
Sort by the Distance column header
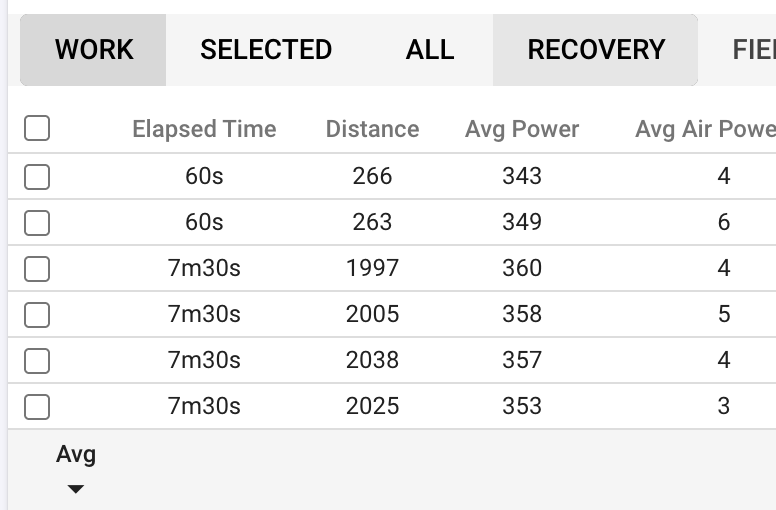point(372,129)
